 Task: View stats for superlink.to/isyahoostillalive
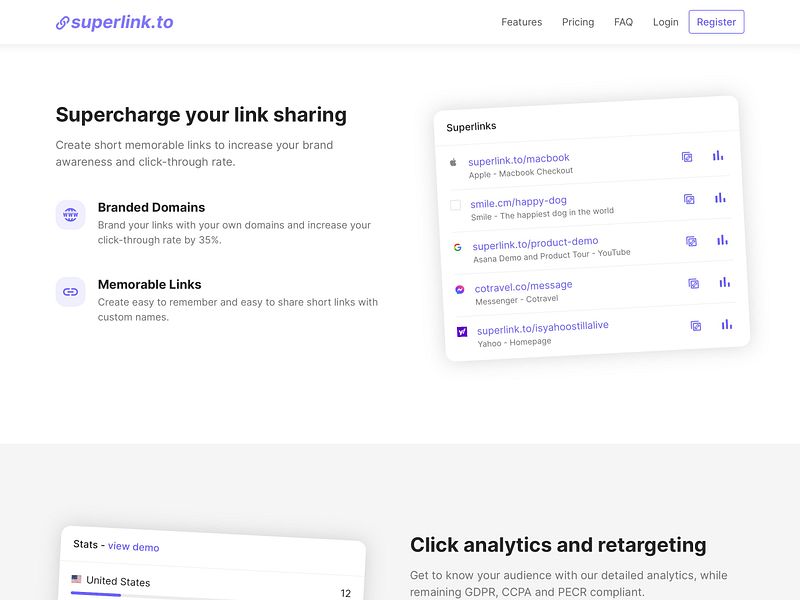coord(727,324)
